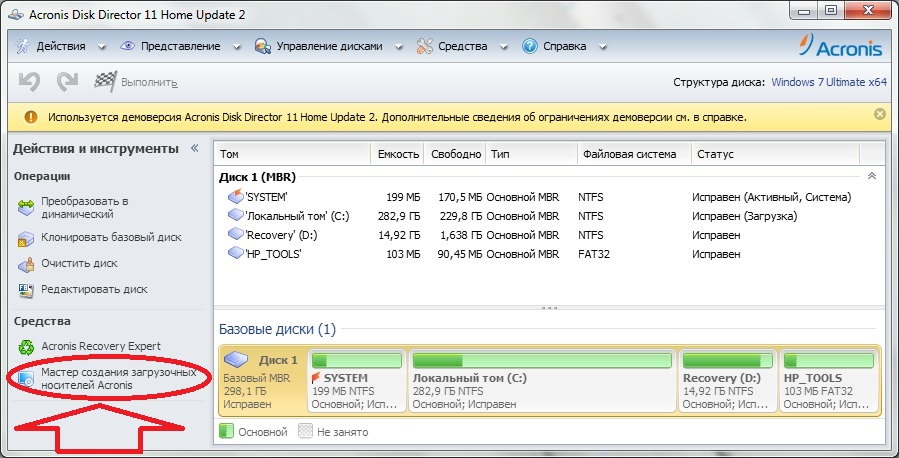This screenshot has height=458, width=899.
Task: Choose Клонировать базовый диск
Action: coord(111,237)
